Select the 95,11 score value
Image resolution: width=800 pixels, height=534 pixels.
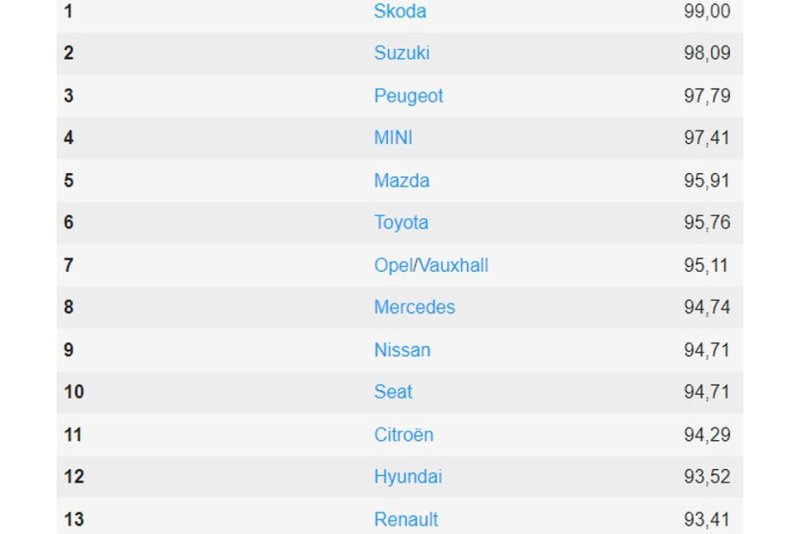[x=707, y=266]
